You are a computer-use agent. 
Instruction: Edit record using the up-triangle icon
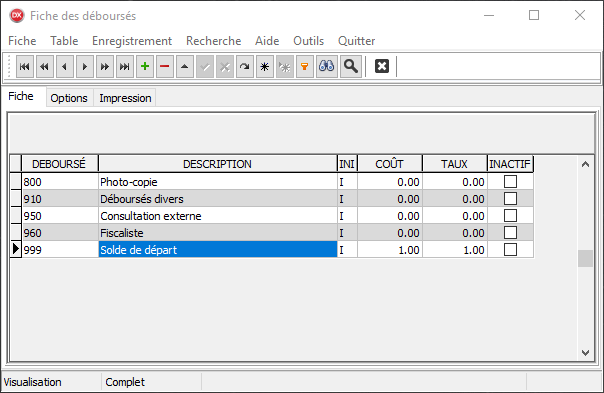[185, 67]
